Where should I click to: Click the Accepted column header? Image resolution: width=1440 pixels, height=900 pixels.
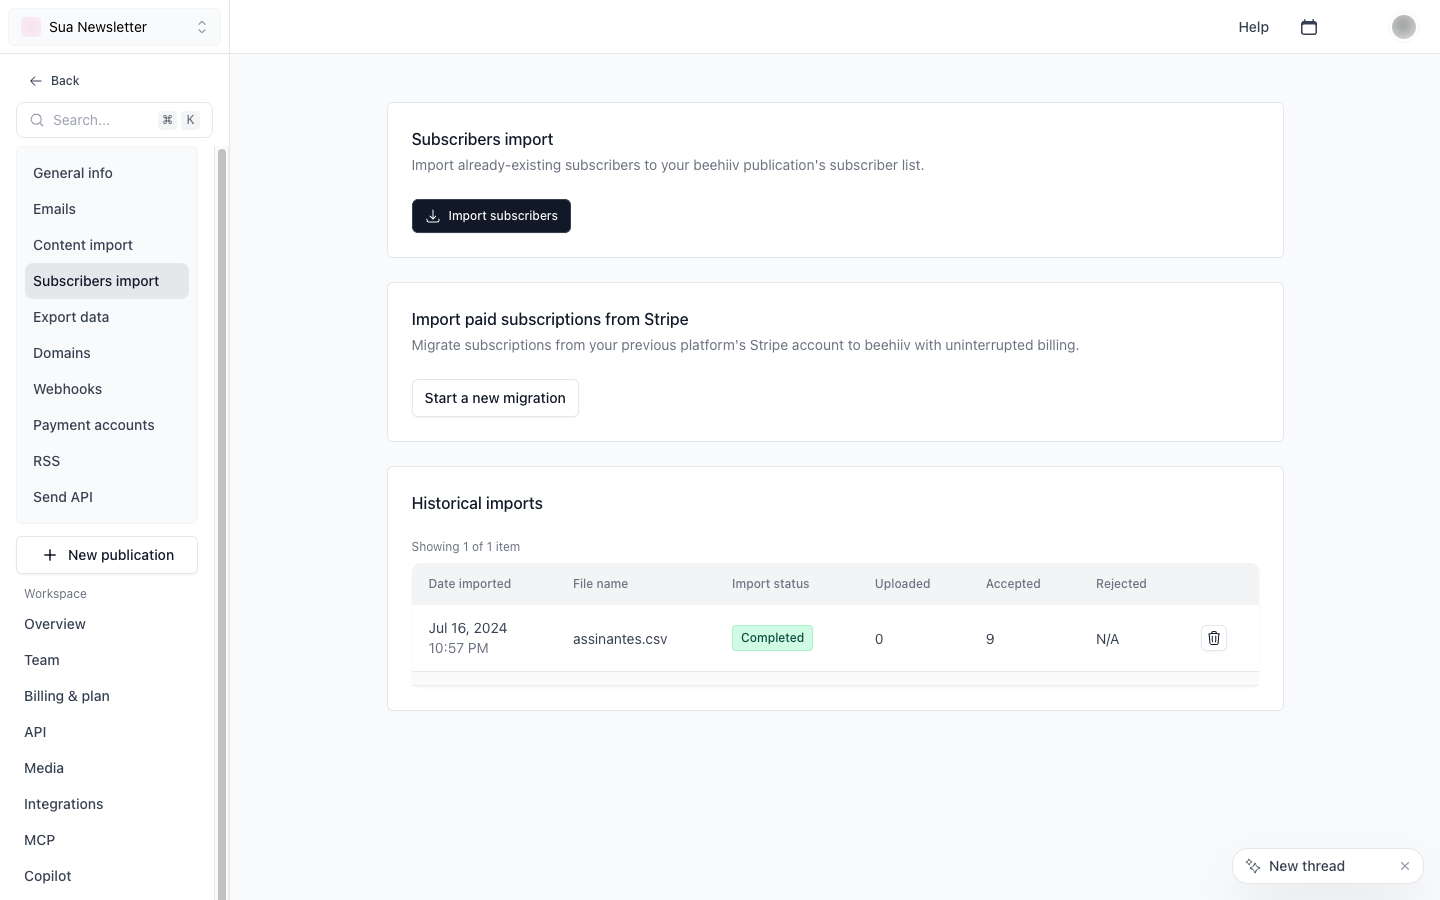point(1013,584)
